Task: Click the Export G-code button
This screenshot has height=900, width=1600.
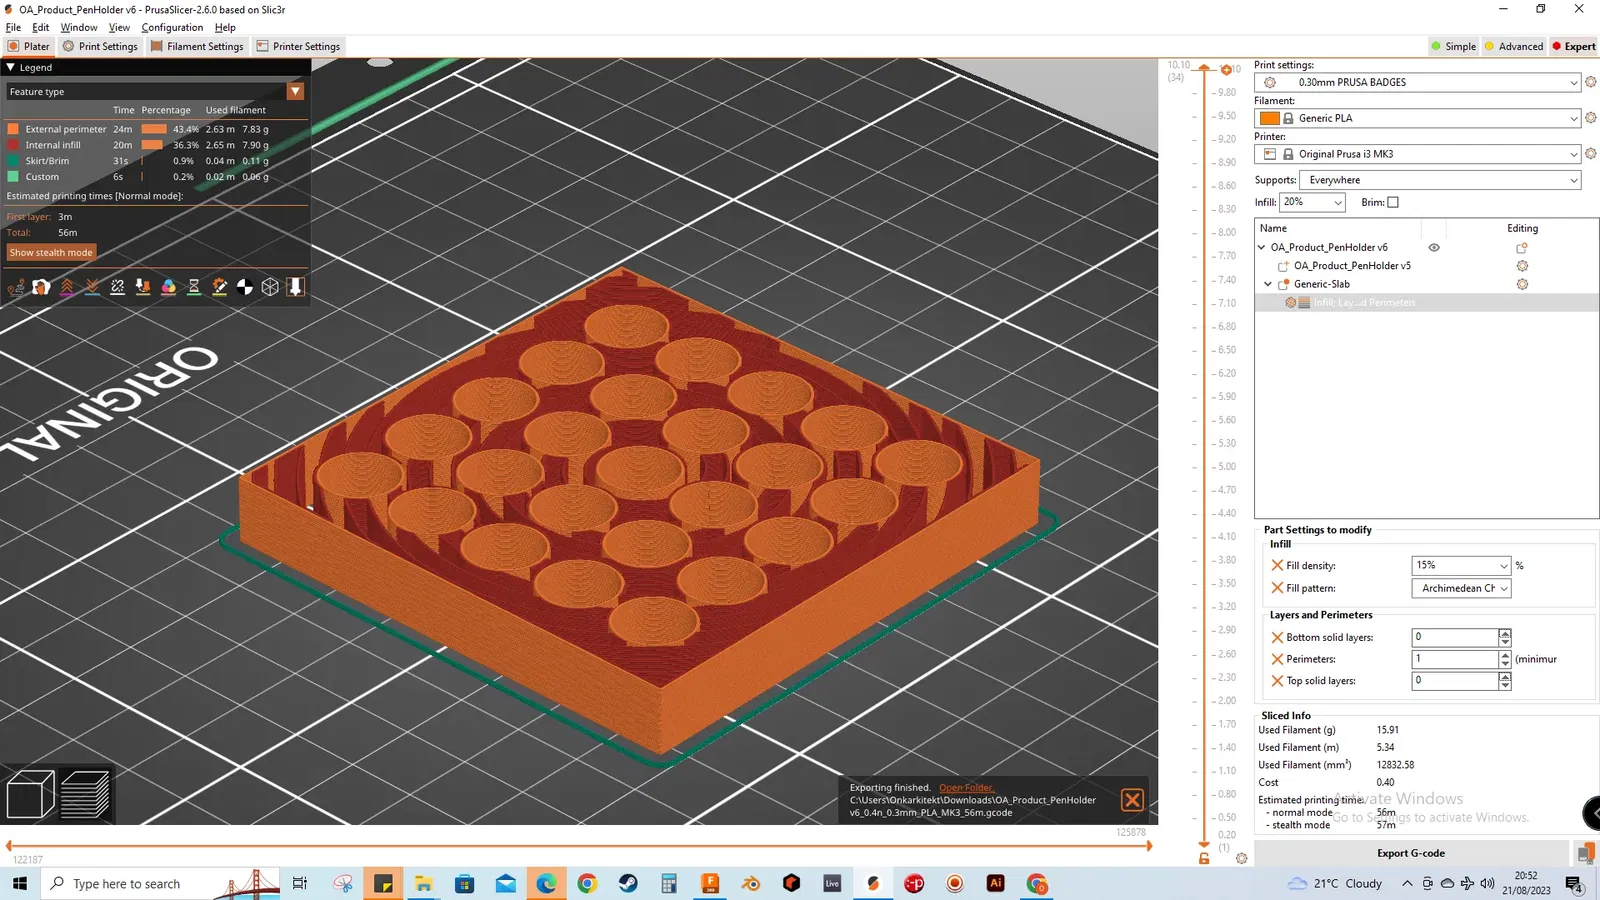Action: click(x=1410, y=853)
